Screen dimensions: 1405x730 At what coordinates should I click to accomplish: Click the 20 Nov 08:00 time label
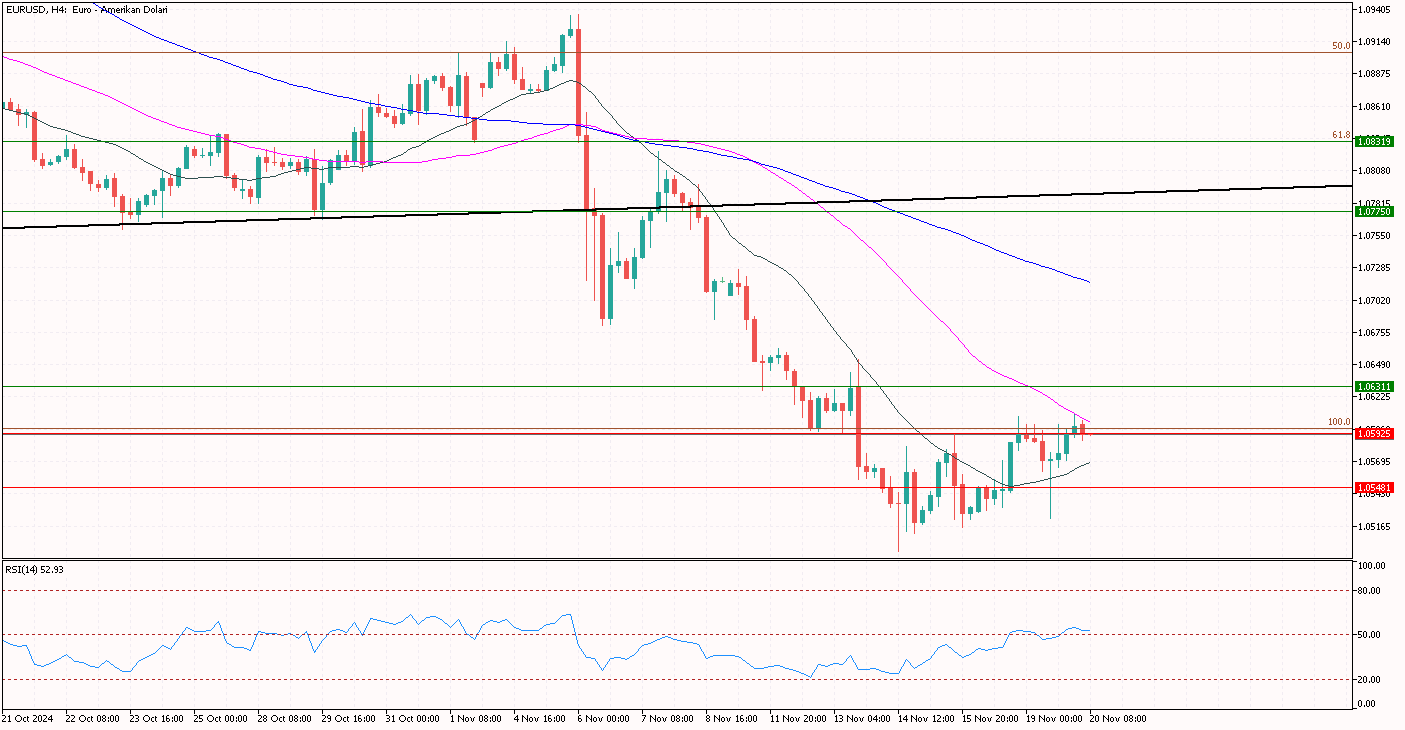click(1118, 719)
